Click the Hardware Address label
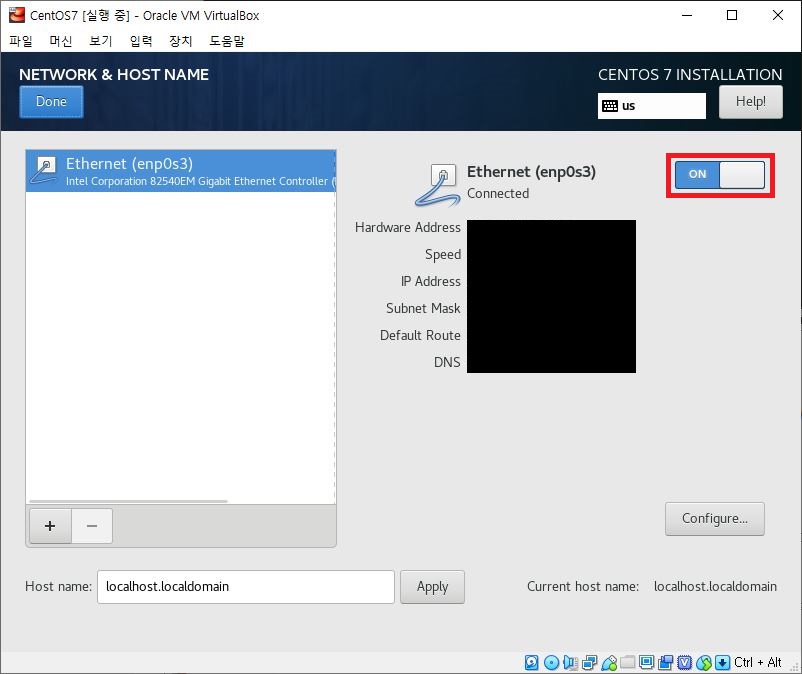 click(x=408, y=227)
